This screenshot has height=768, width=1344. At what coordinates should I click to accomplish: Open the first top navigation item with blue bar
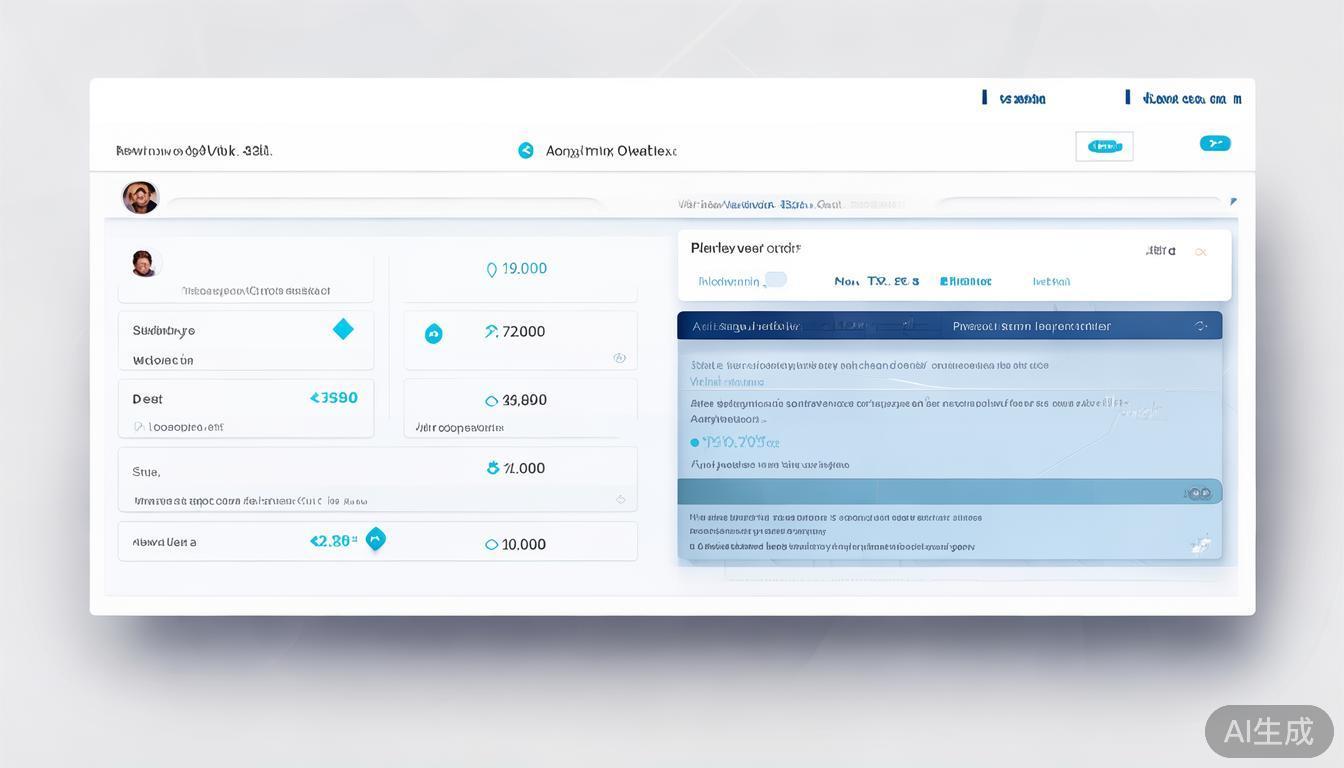tap(1016, 98)
